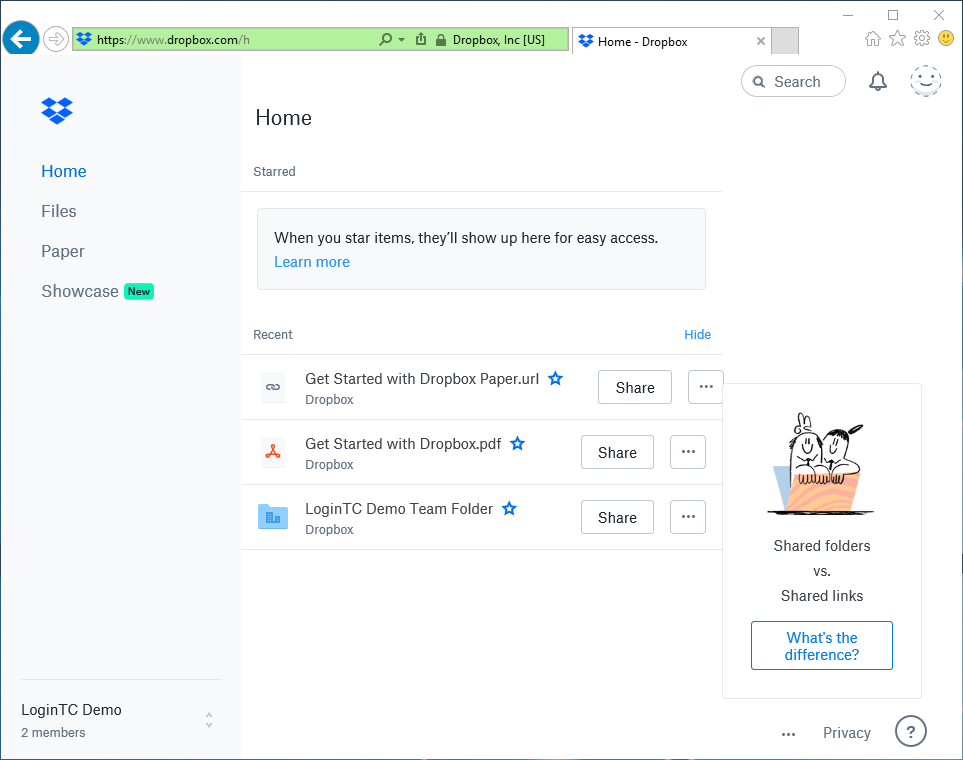Click the link file icon for Dropbox Paper.url
The height and width of the screenshot is (760, 963).
tap(273, 387)
